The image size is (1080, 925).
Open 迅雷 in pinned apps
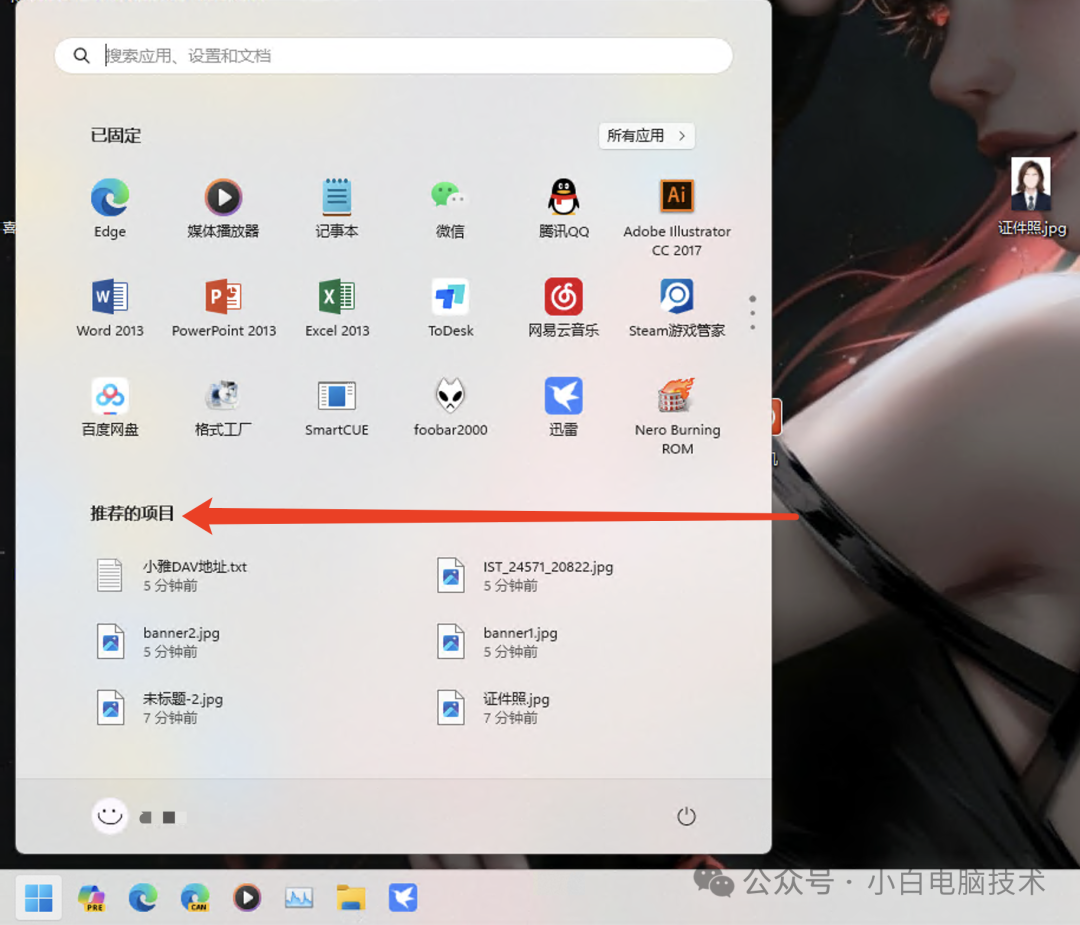[563, 406]
